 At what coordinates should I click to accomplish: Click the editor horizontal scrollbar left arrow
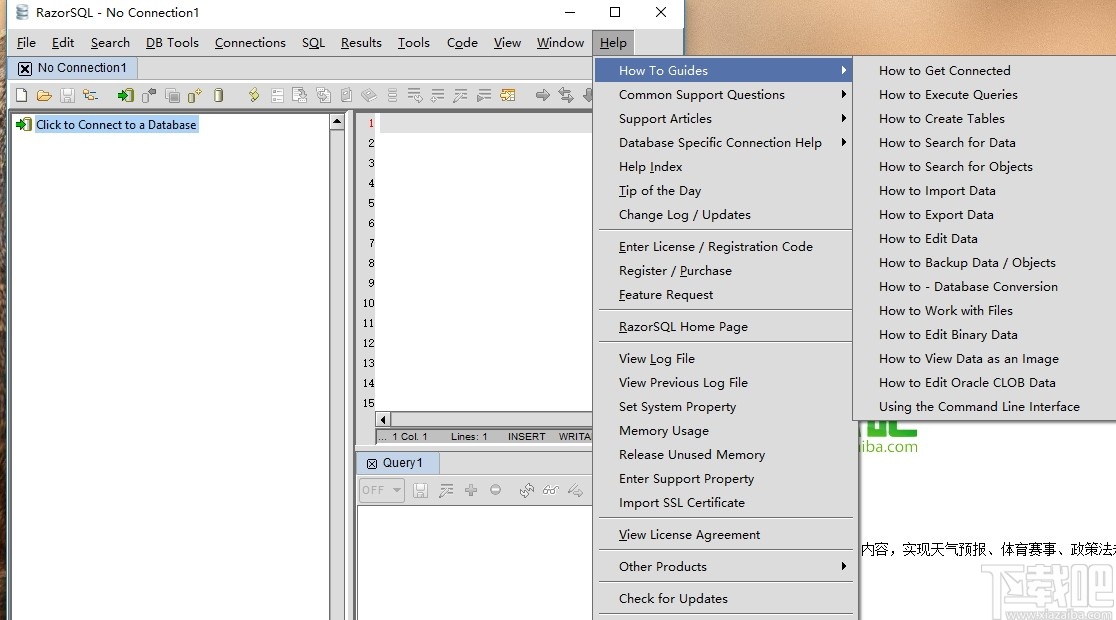[x=384, y=419]
